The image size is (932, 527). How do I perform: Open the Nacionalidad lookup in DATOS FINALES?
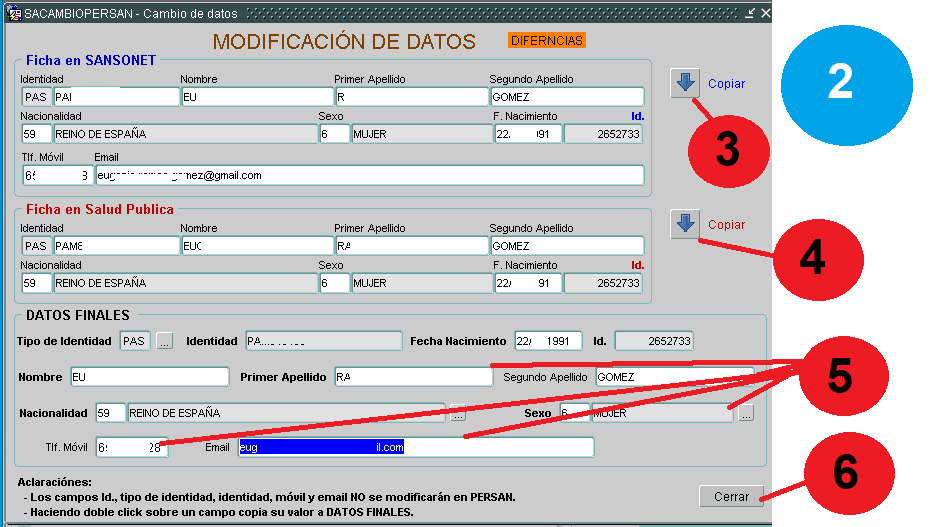tap(457, 412)
